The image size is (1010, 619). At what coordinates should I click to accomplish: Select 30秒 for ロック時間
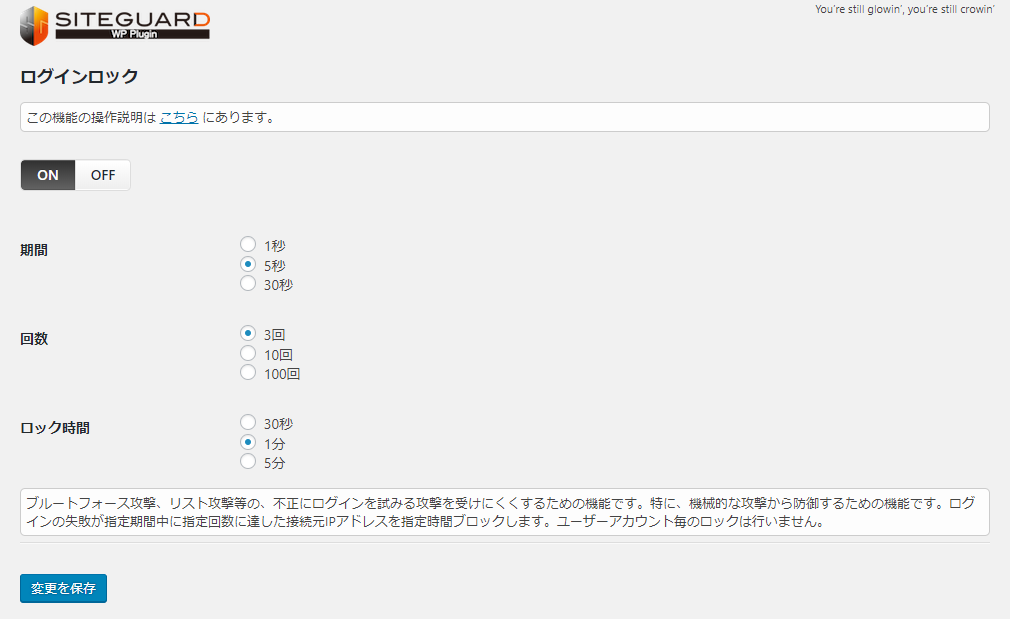pyautogui.click(x=248, y=422)
